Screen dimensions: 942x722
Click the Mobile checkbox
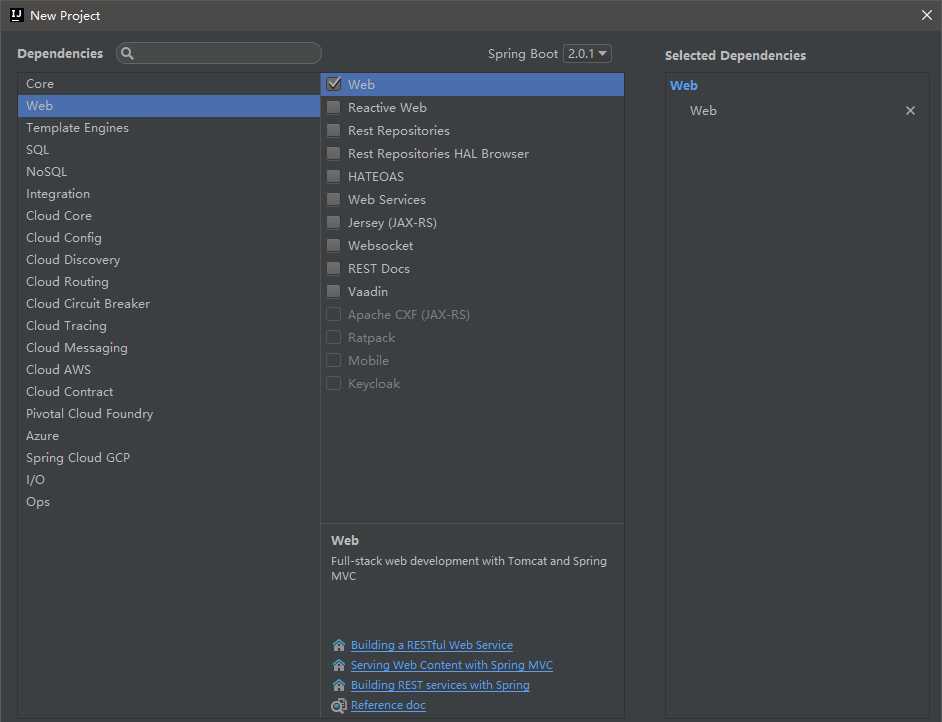(333, 360)
